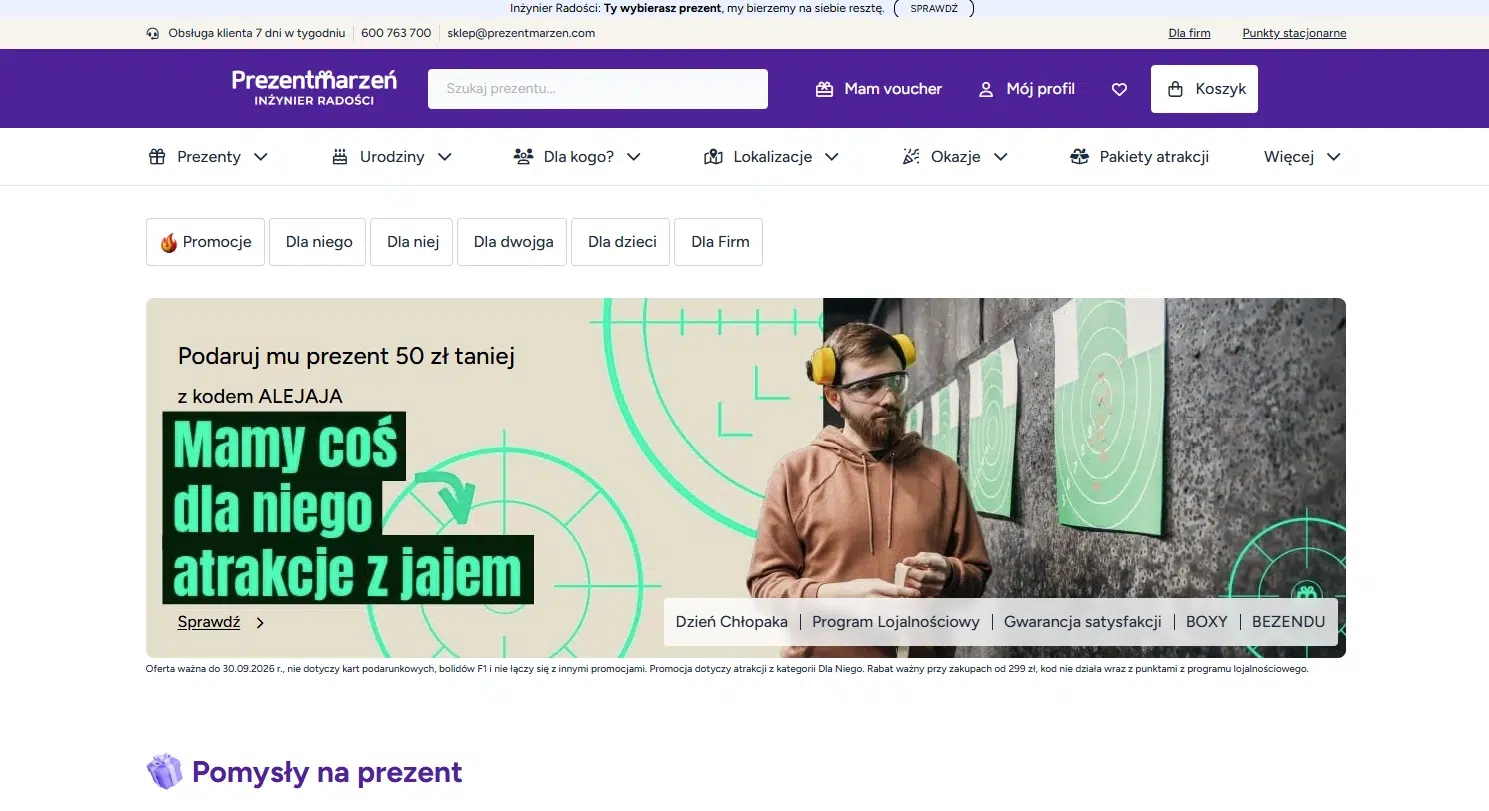
Task: Click the map pin icon beside Lokalizacje
Action: (713, 157)
